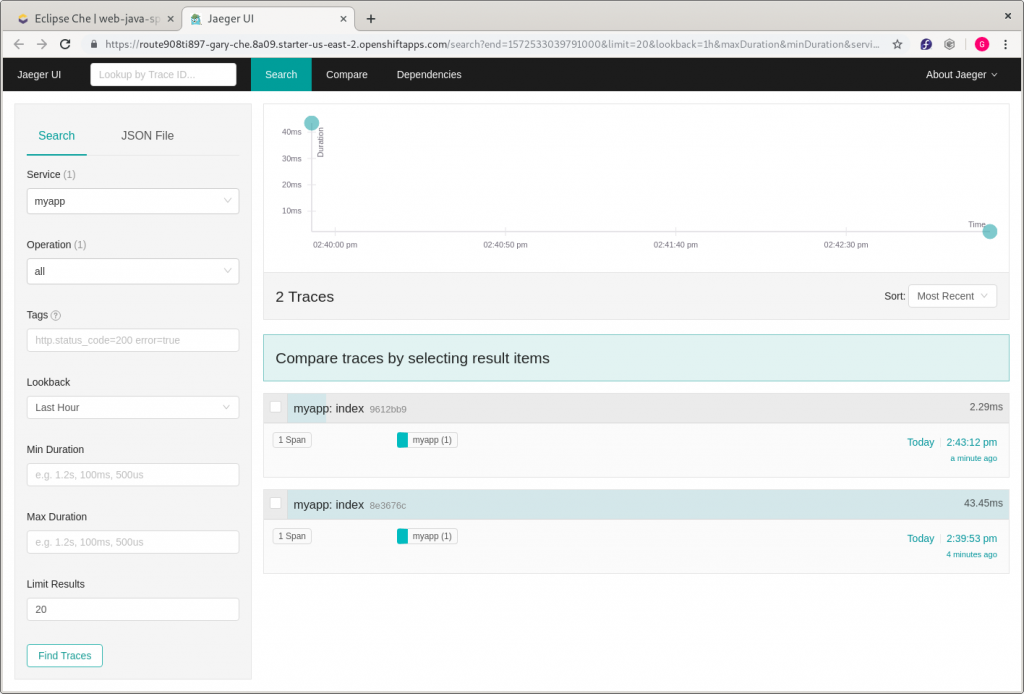The height and width of the screenshot is (694, 1024).
Task: Change Sort order from Most Recent
Action: point(951,296)
